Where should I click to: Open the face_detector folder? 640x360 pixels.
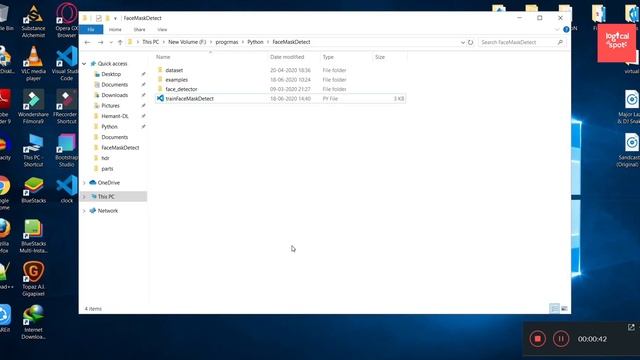[x=181, y=89]
